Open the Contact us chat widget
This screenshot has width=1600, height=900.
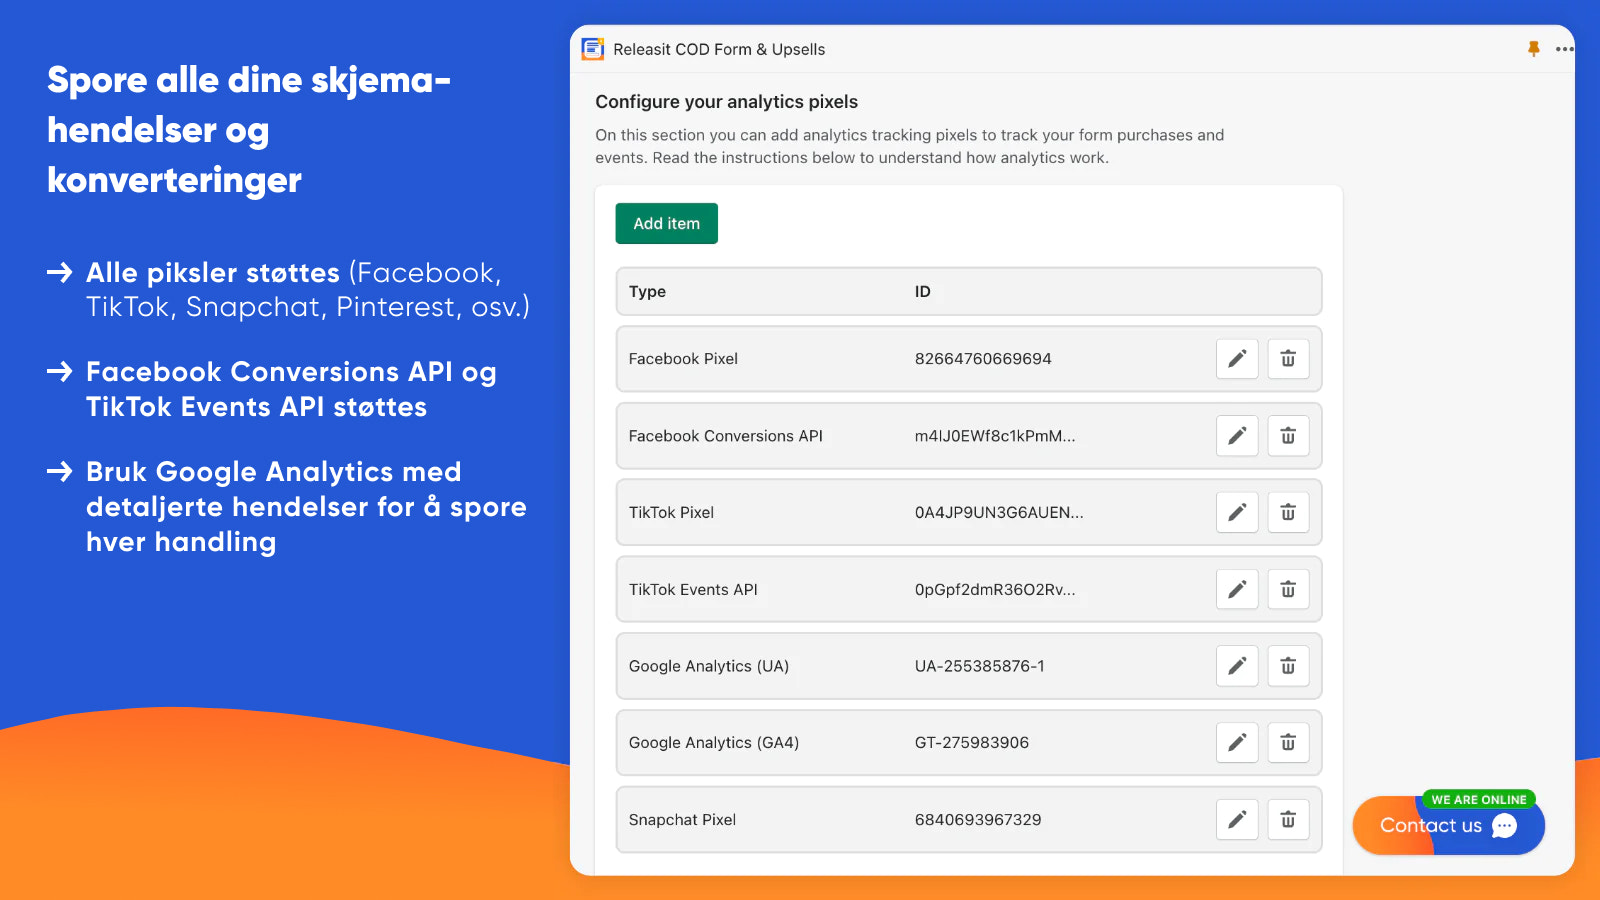[x=1449, y=825]
